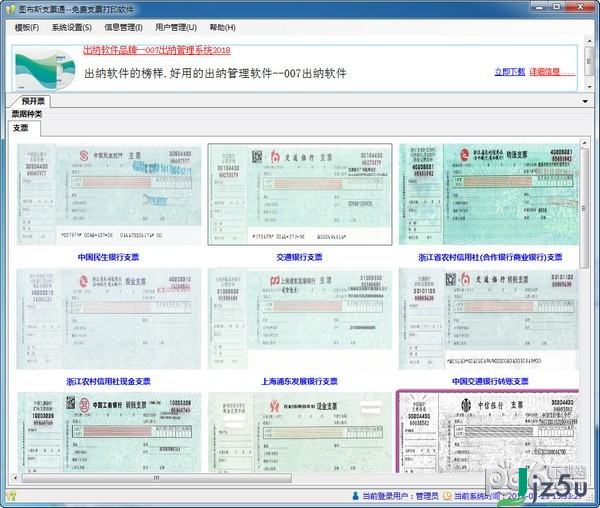Select the 中国工商银行 转账支票 thumbnail
The height and width of the screenshot is (508, 600).
pos(109,432)
